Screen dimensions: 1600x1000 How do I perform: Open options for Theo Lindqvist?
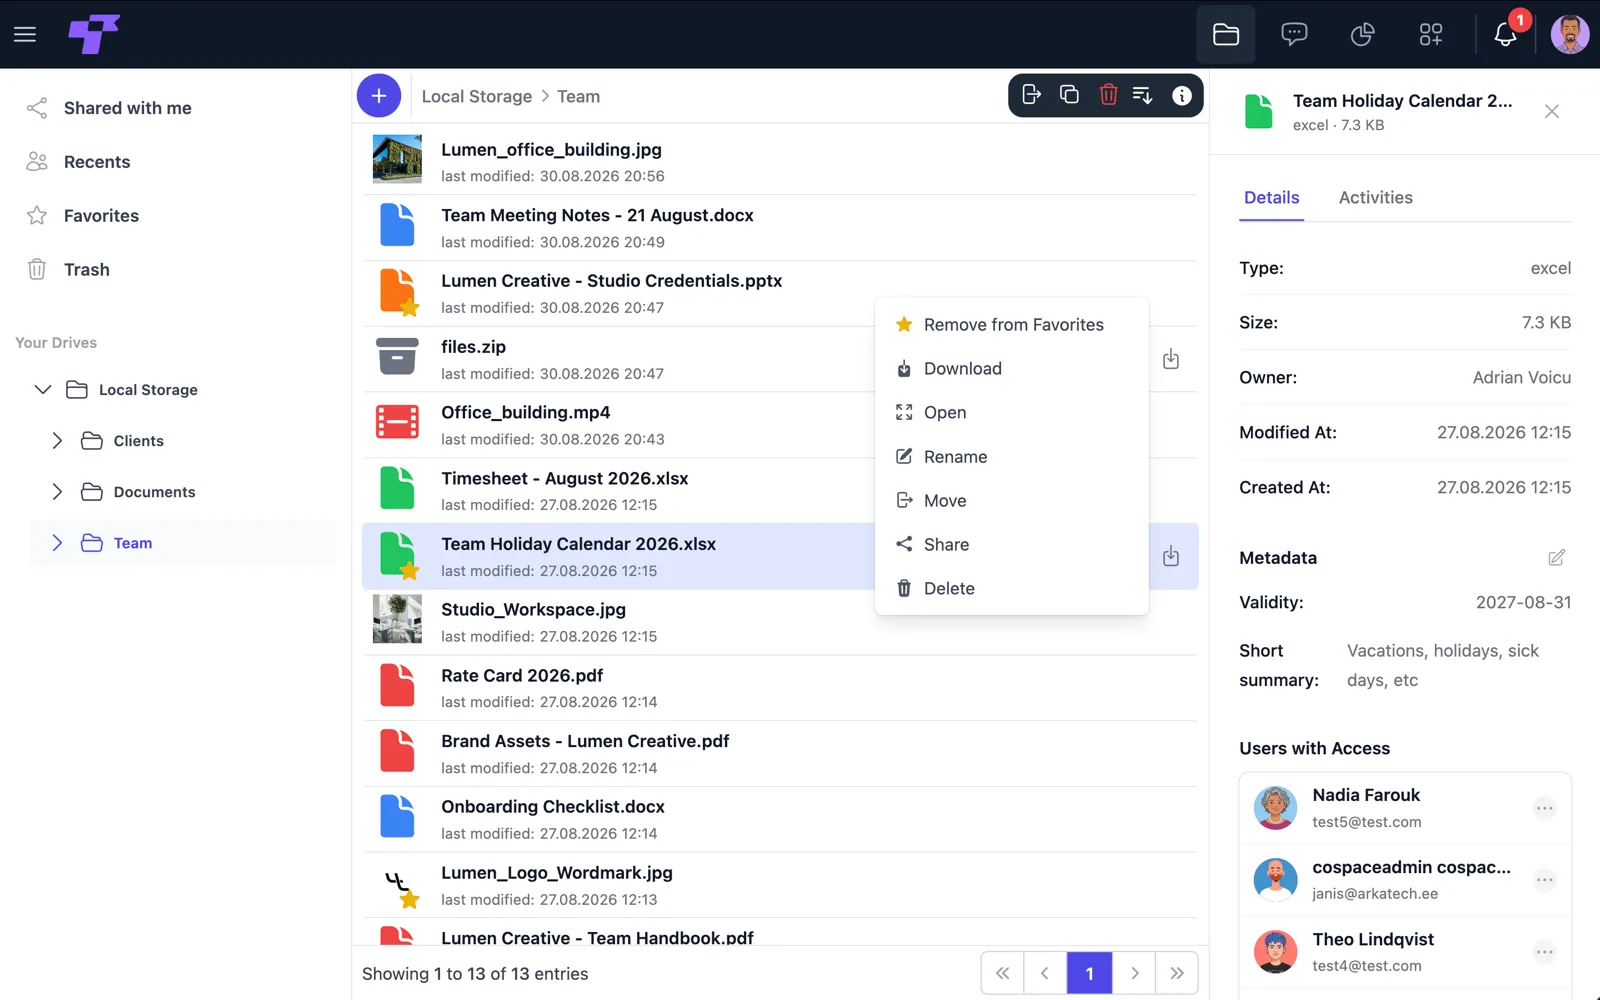click(x=1545, y=952)
